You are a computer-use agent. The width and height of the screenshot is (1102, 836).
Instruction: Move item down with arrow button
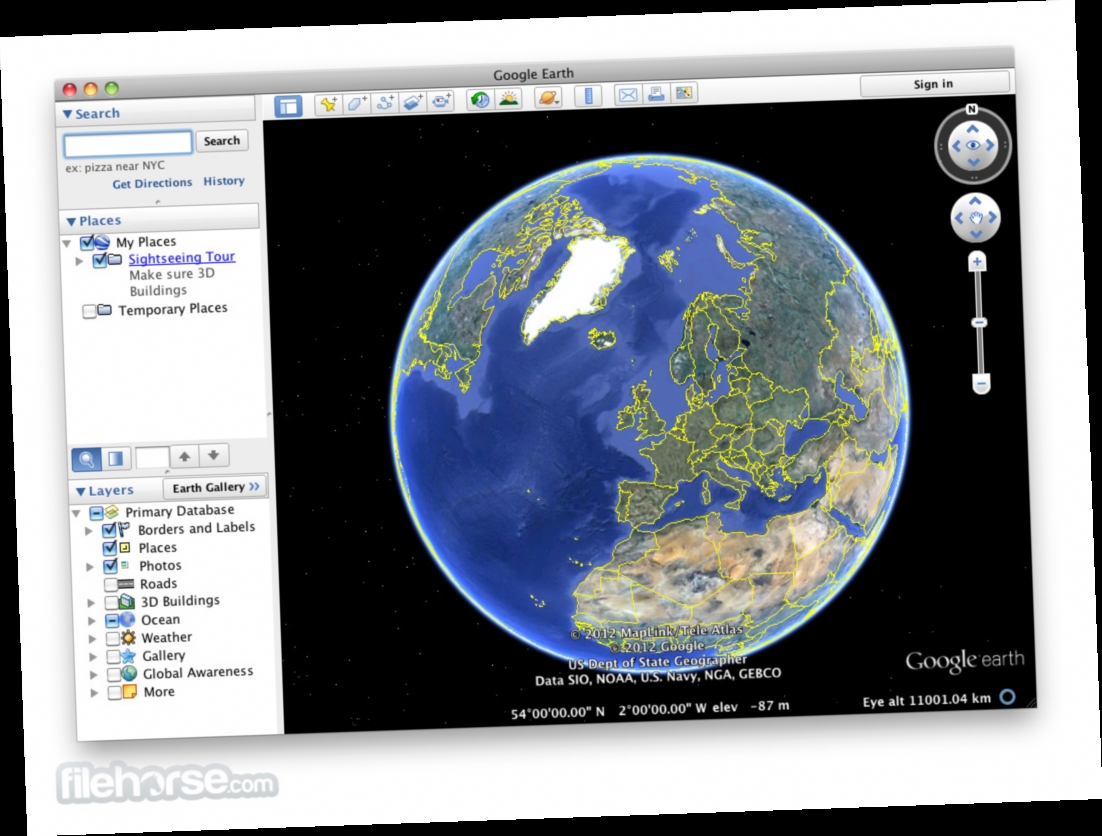click(x=214, y=455)
